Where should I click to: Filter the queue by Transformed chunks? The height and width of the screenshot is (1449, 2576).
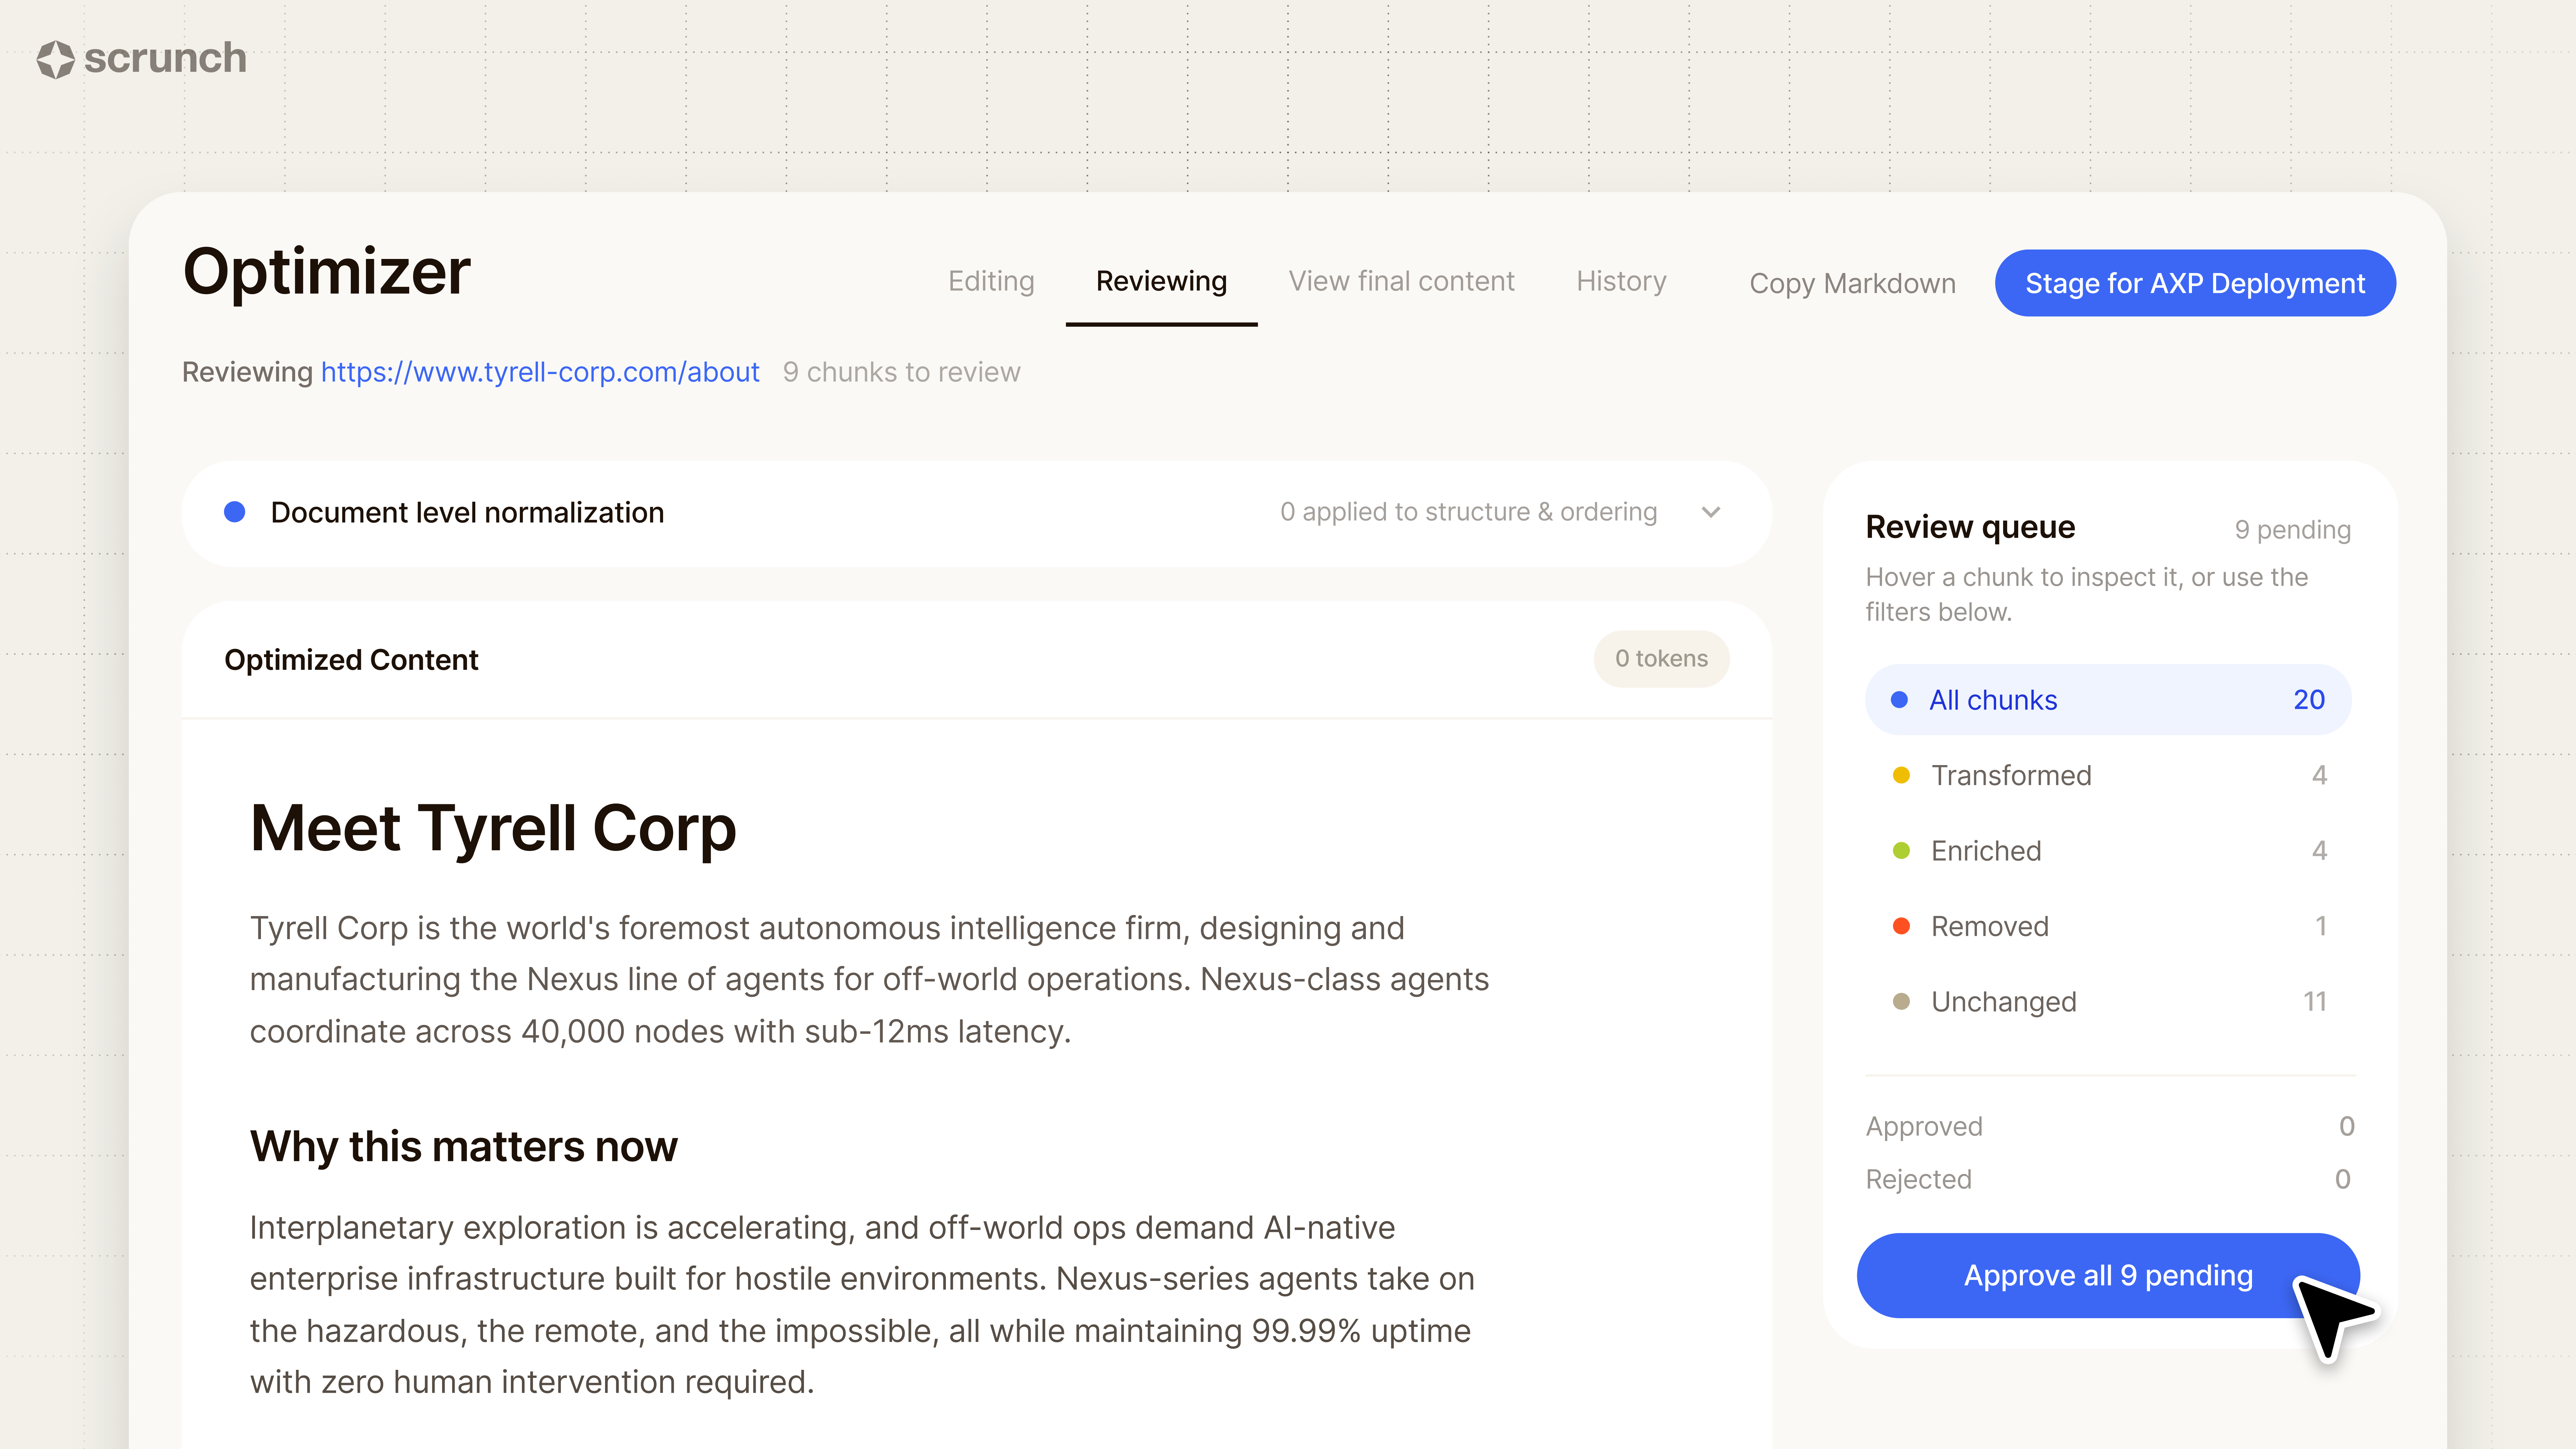pos(2108,775)
